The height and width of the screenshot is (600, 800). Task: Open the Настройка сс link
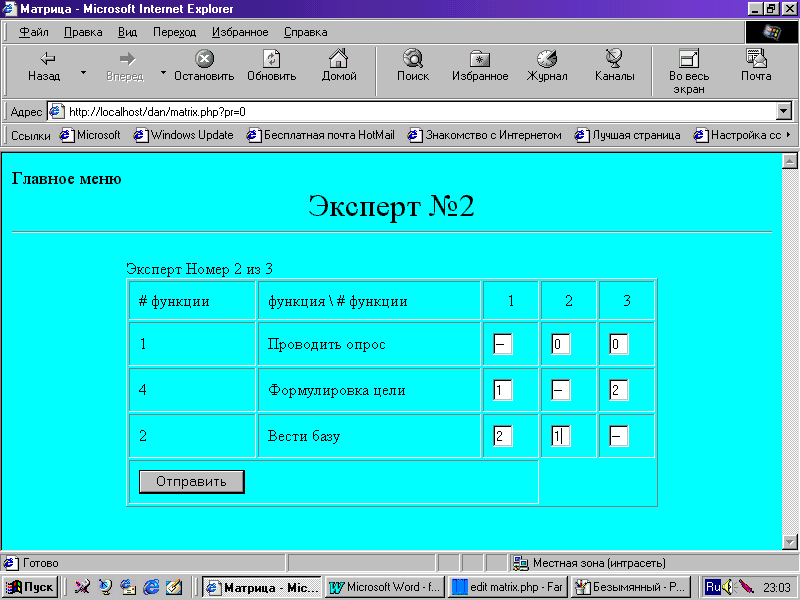737,135
